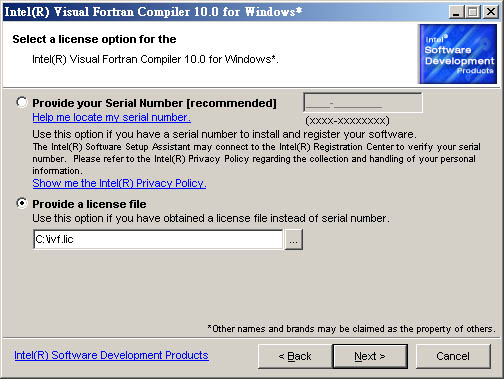Select the Provide your Serial Number radio button
The width and height of the screenshot is (504, 379).
22,102
